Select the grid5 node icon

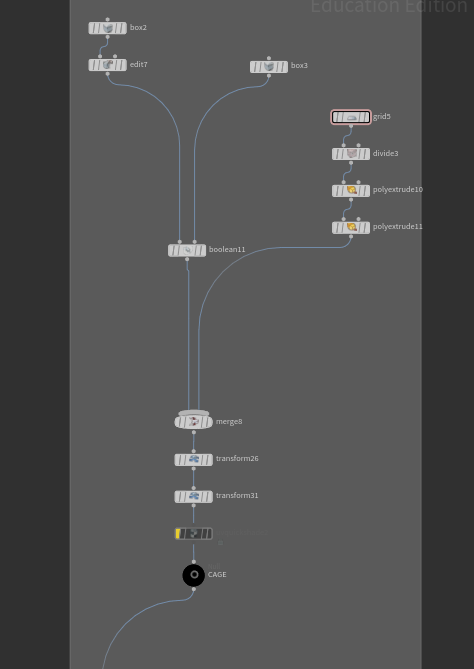pyautogui.click(x=351, y=117)
